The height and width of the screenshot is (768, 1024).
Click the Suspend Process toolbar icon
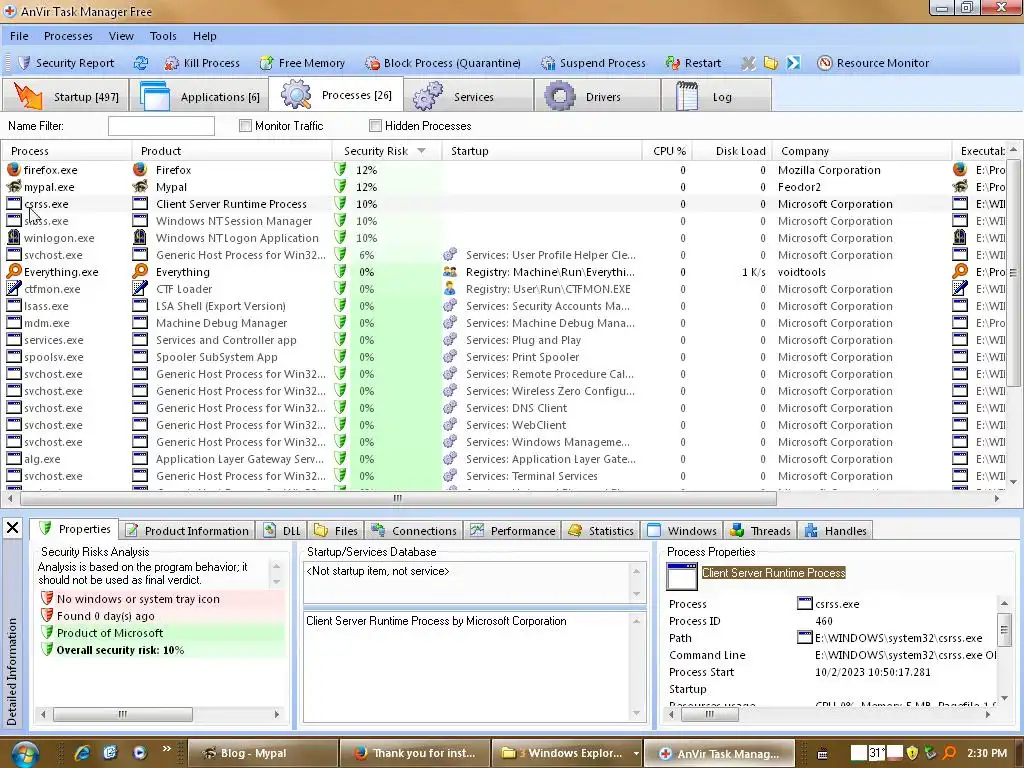pos(548,63)
